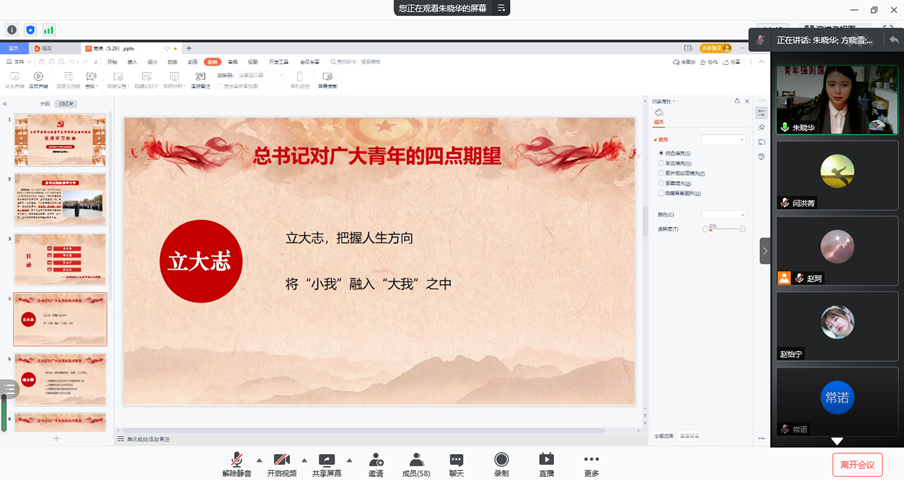
Task: Click the unmute microphone icon
Action: [237, 460]
